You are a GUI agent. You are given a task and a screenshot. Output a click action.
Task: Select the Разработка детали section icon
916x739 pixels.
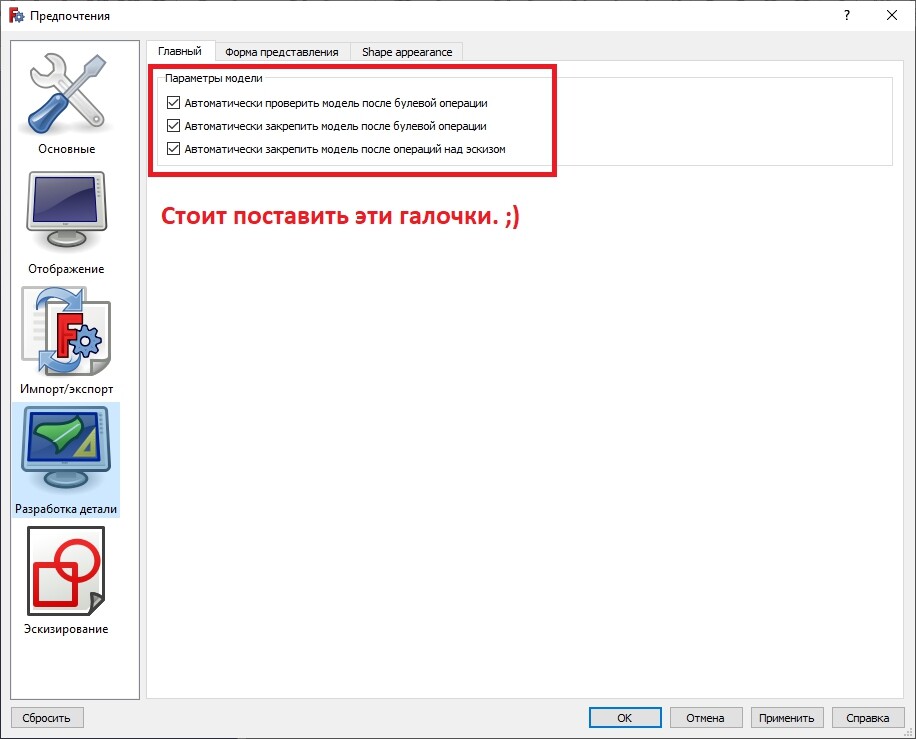tap(66, 459)
